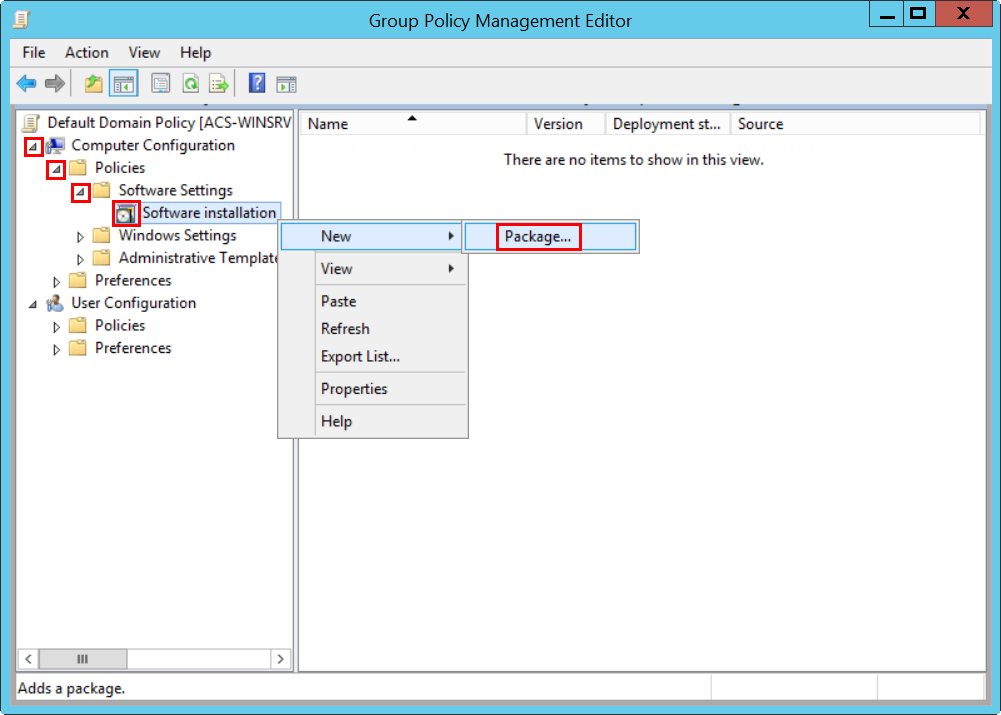Click the Back arrow toolbar icon

[x=27, y=84]
